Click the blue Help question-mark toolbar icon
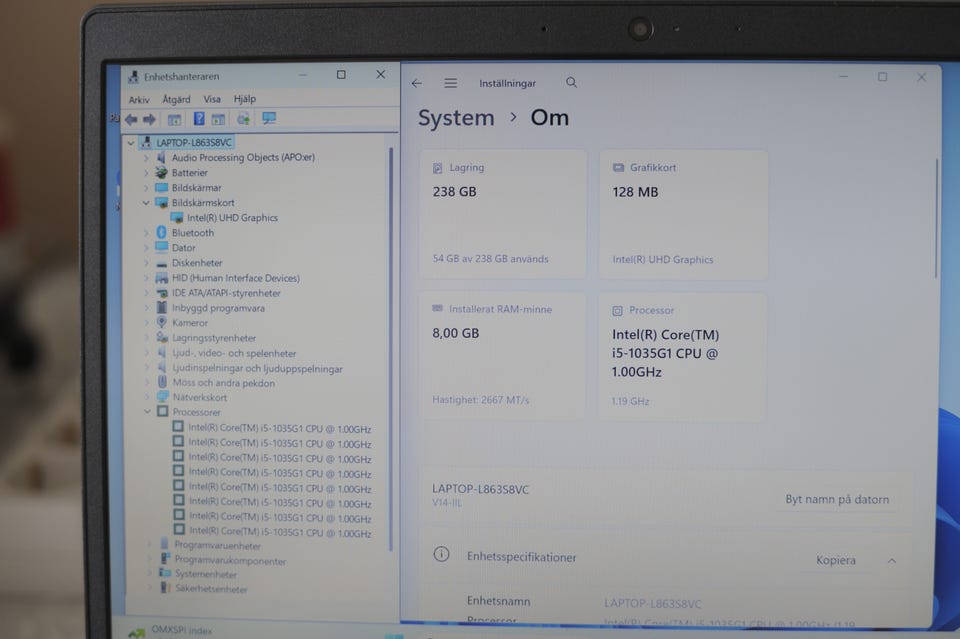The image size is (960, 639). [199, 119]
